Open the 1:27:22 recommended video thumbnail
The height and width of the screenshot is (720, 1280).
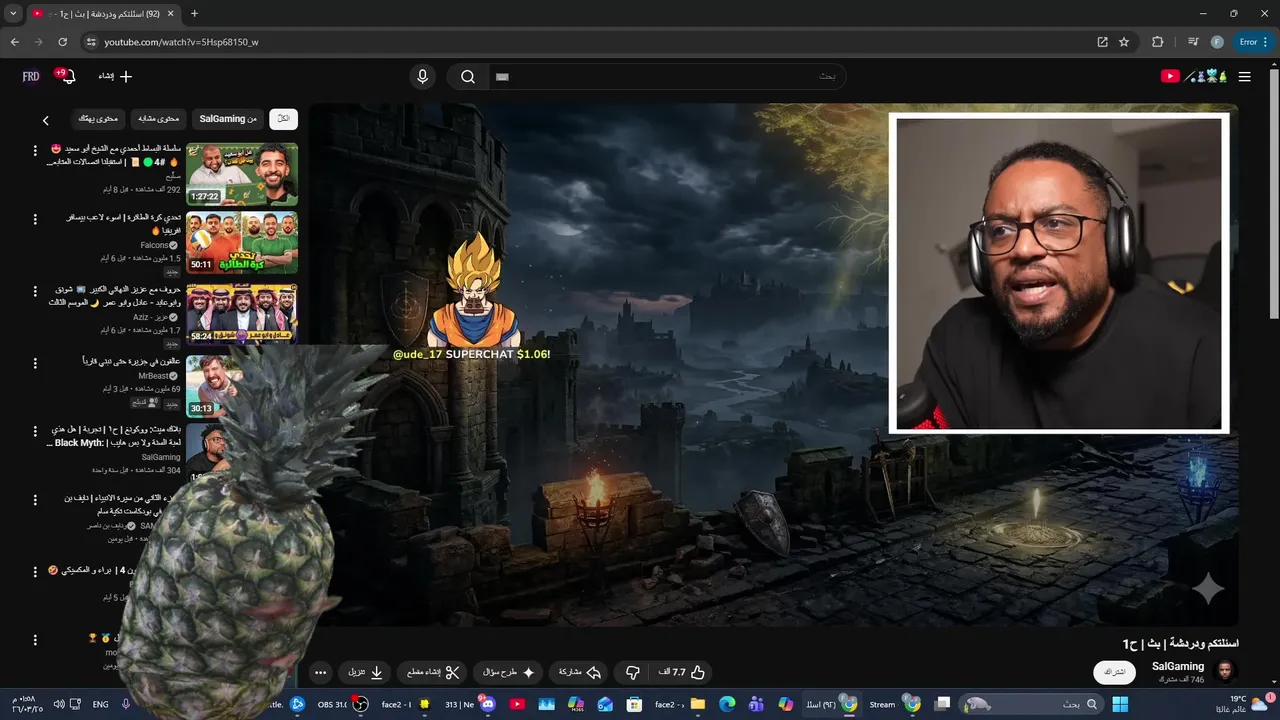pyautogui.click(x=242, y=174)
